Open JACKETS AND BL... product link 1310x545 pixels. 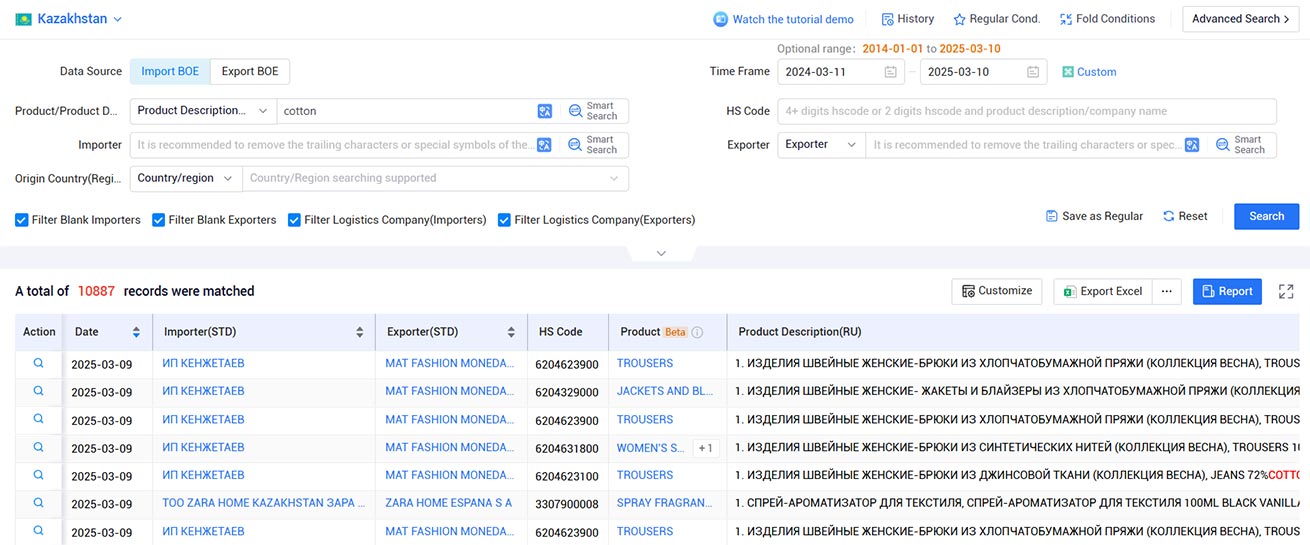click(665, 391)
